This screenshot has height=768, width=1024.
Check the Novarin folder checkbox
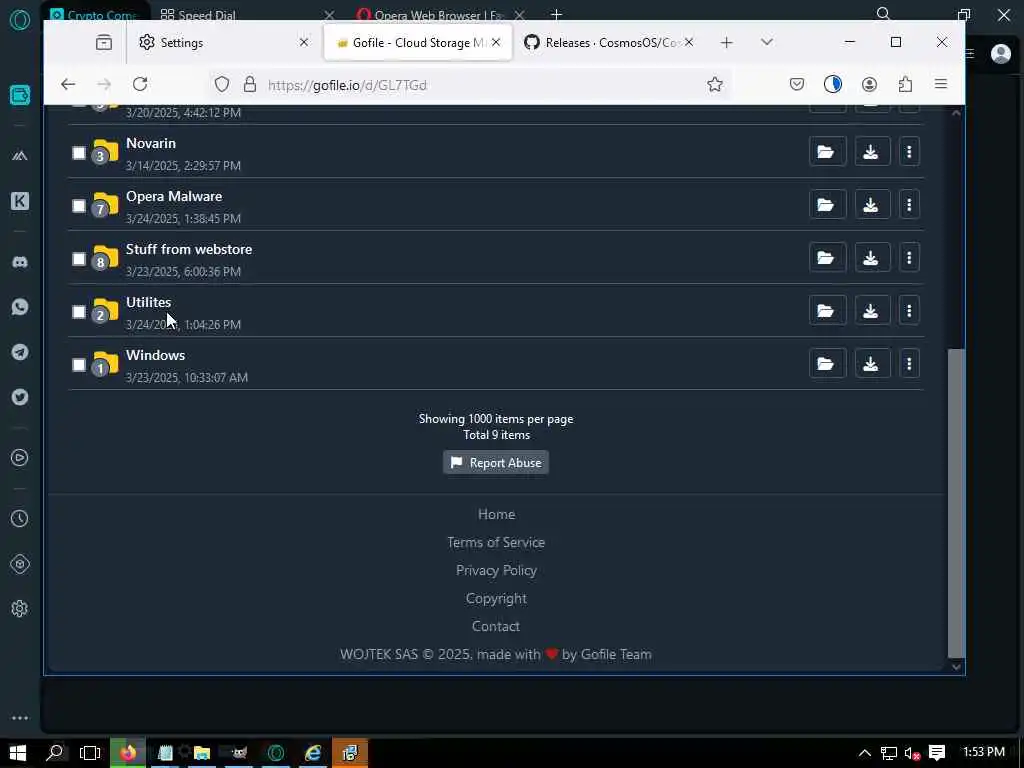(x=78, y=153)
